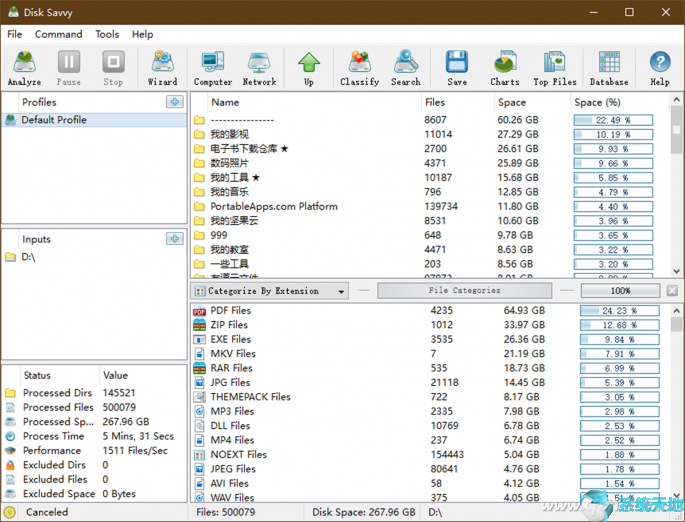This screenshot has width=685, height=522.
Task: Add a new input with plus button
Action: (175, 239)
